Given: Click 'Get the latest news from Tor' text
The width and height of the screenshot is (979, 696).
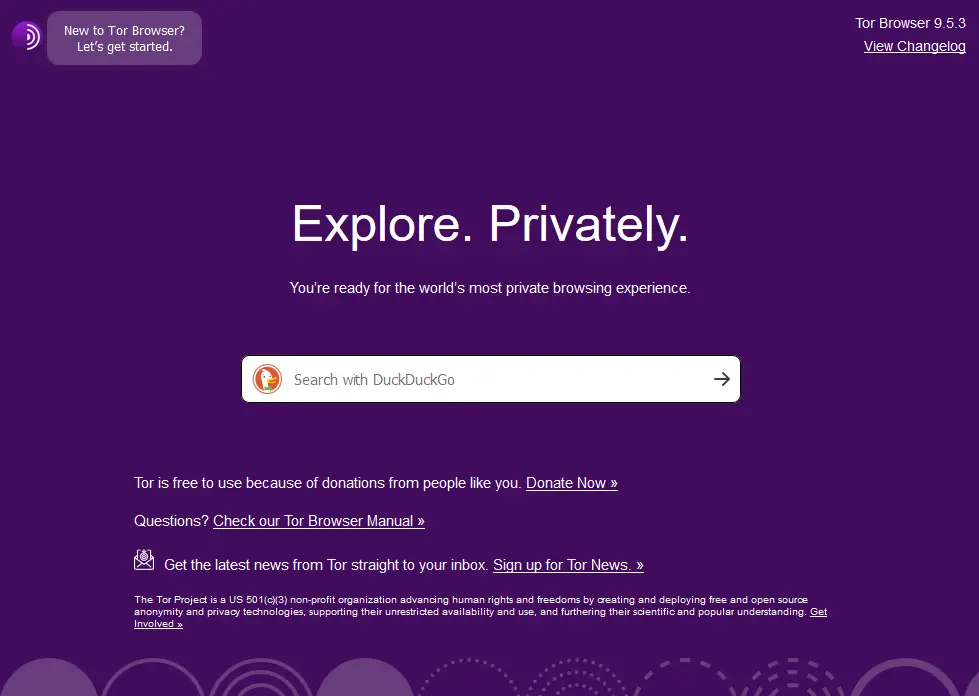Looking at the screenshot, I should tap(326, 565).
